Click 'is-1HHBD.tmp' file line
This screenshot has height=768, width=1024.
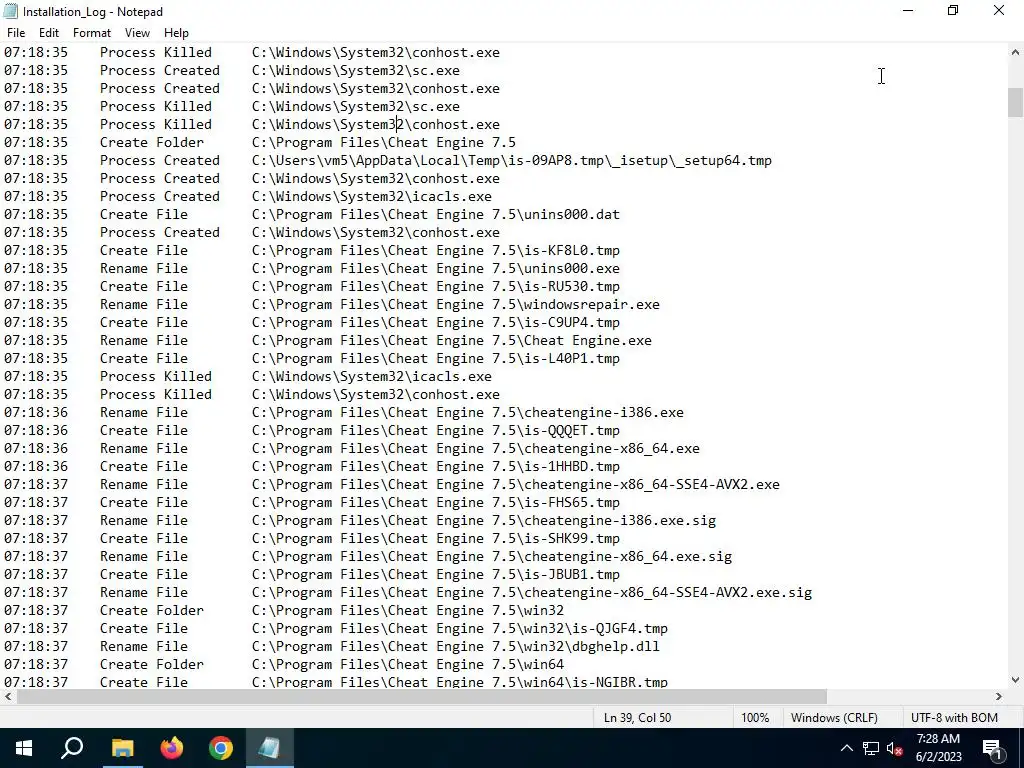click(312, 467)
